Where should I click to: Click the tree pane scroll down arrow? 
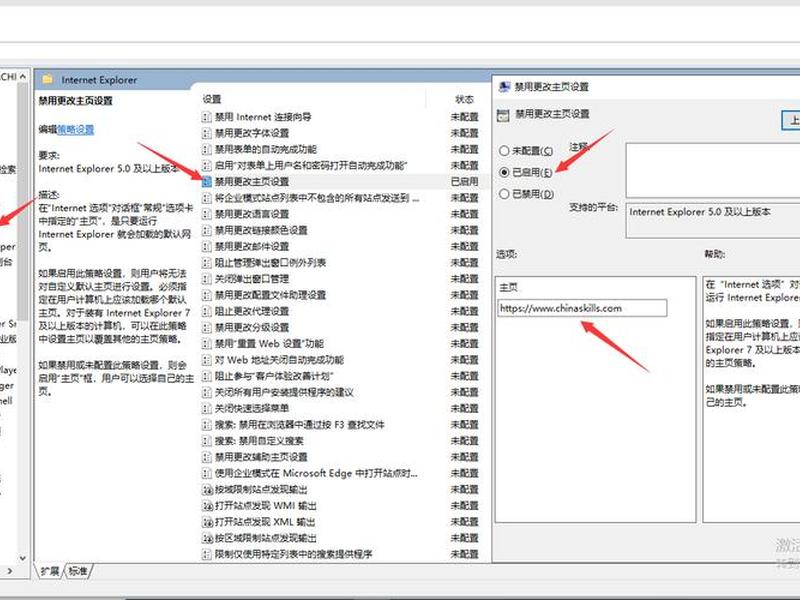tap(22, 558)
